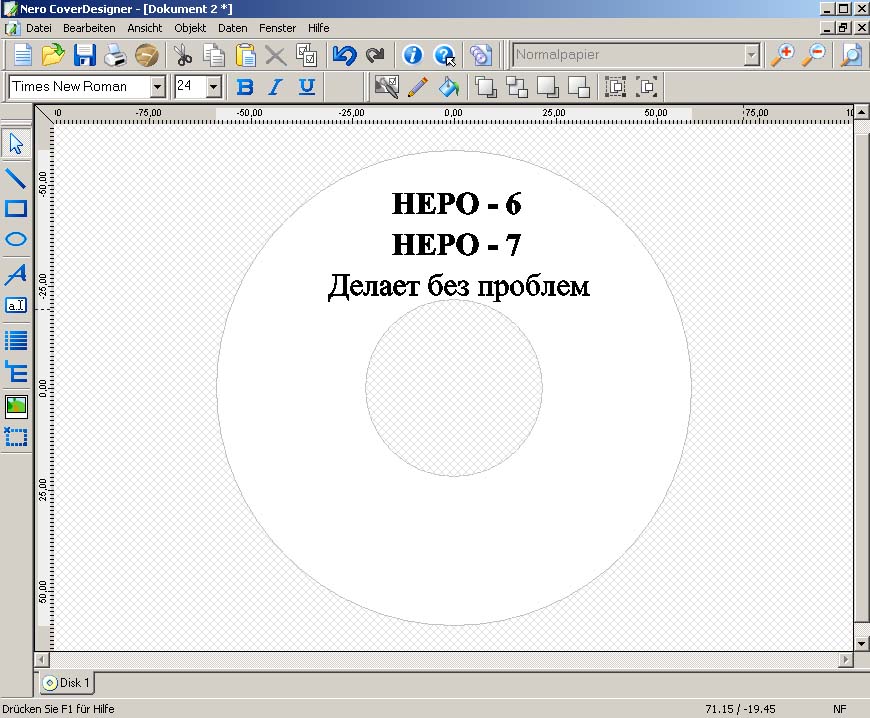Select the Track List tool

click(16, 340)
